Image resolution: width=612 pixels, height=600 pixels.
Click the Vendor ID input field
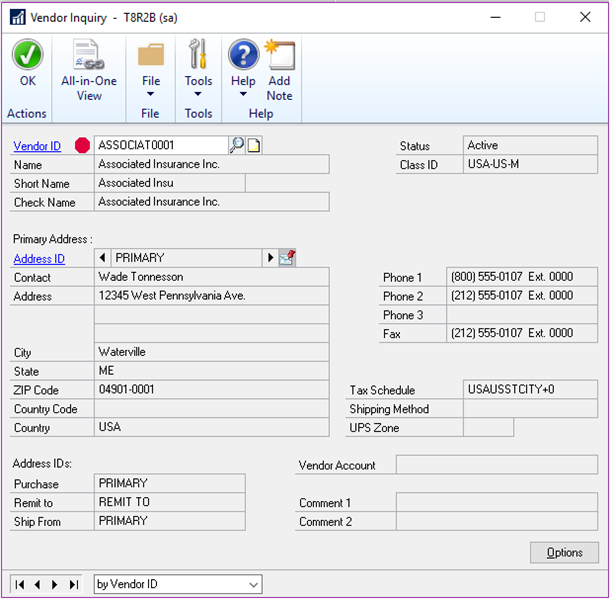(x=160, y=146)
